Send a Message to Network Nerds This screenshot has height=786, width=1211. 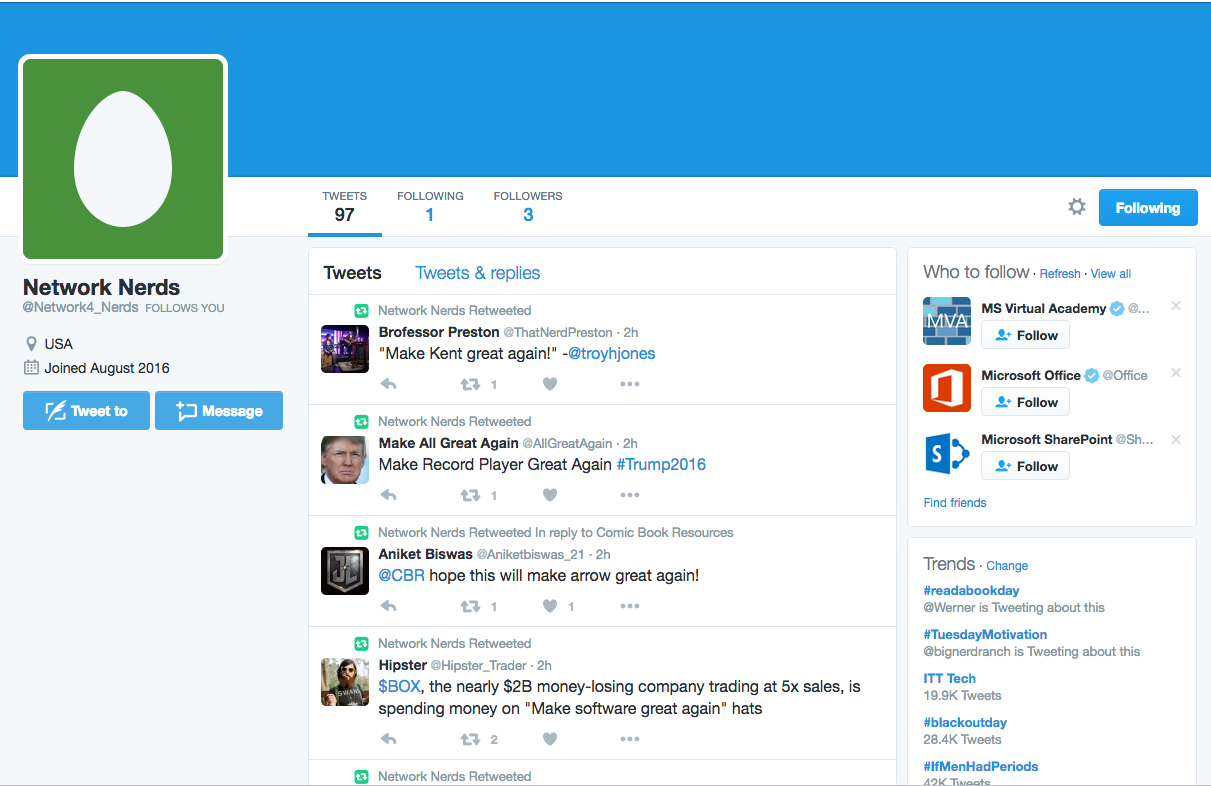219,411
